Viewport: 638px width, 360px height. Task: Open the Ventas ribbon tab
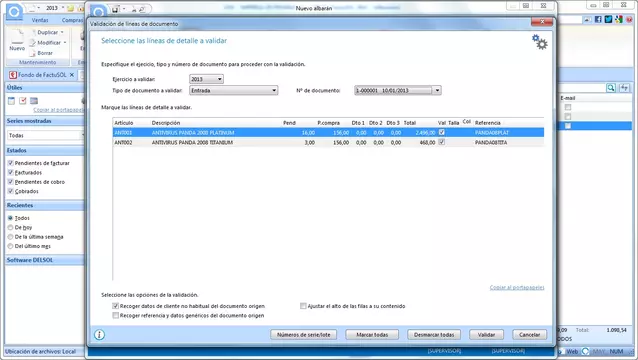(40, 20)
